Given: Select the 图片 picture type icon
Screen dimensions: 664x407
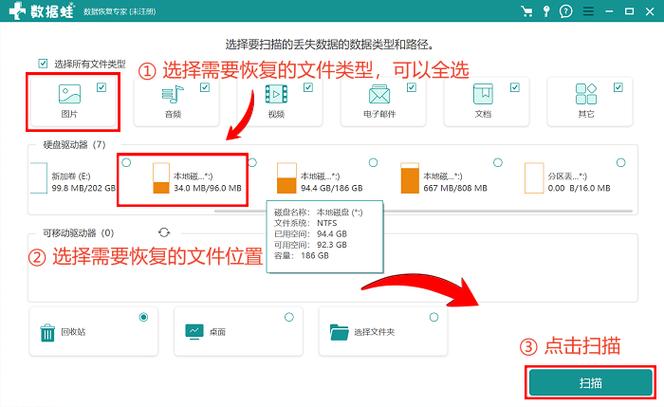Looking at the screenshot, I should point(69,94).
